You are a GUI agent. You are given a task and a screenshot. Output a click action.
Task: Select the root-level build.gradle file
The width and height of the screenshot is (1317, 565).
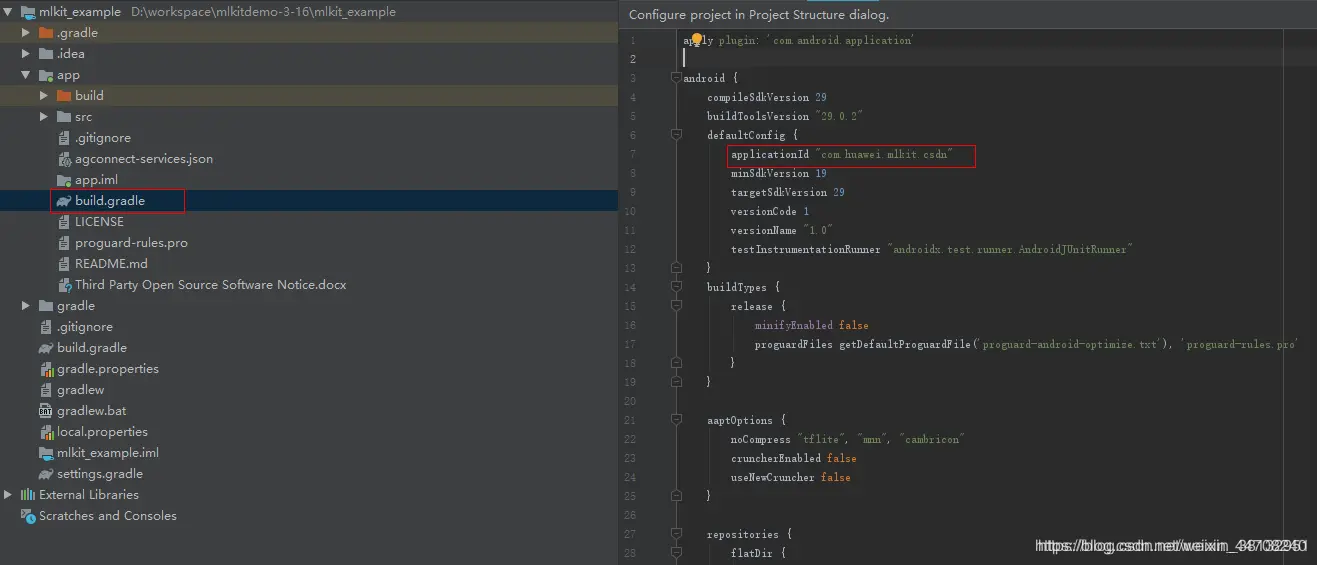92,348
